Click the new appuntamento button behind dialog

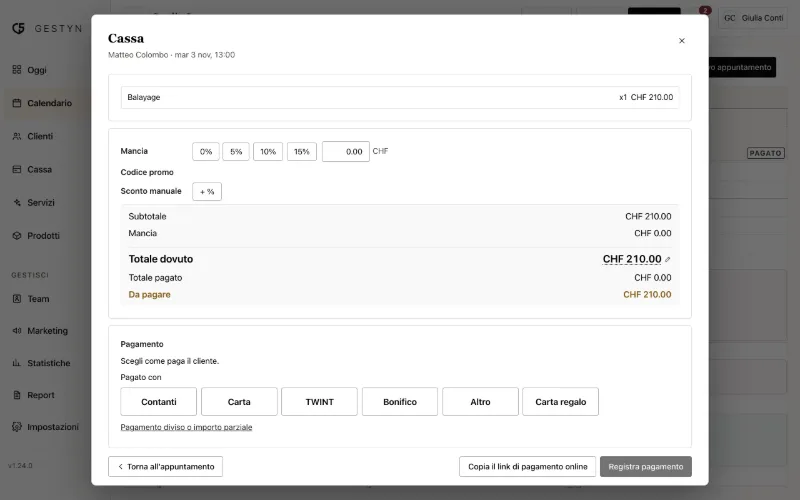[x=742, y=67]
